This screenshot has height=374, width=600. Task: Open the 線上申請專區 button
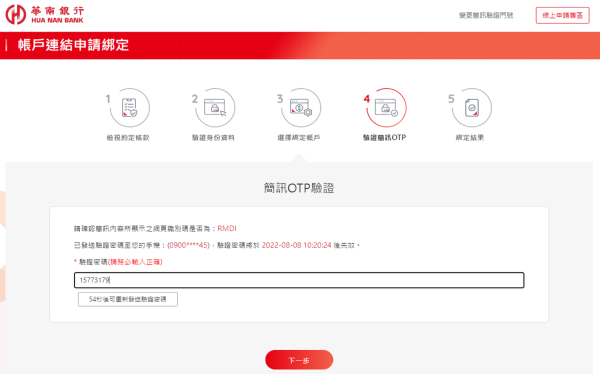pos(562,15)
